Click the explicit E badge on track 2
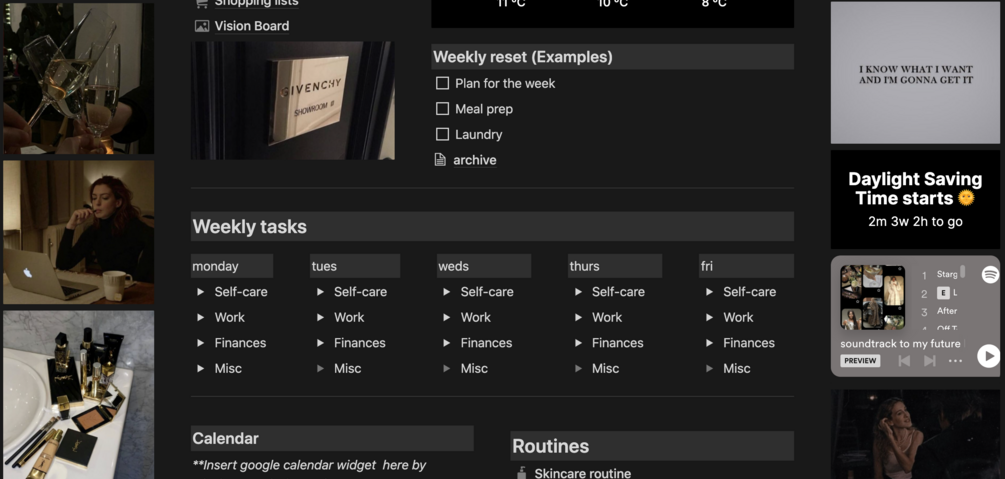The height and width of the screenshot is (479, 1005). (x=943, y=293)
